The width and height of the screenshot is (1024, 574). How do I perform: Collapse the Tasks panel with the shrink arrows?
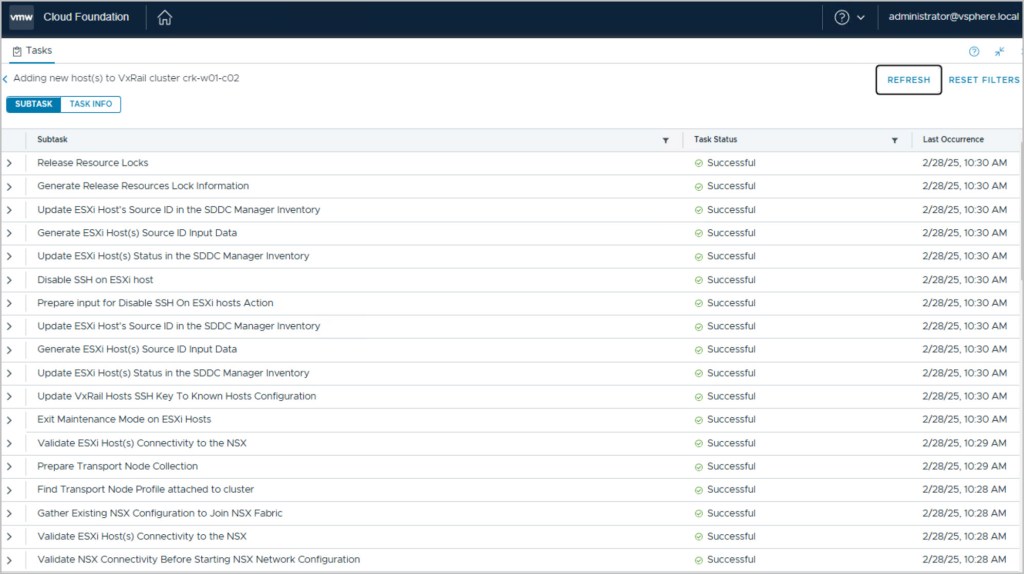(x=999, y=52)
